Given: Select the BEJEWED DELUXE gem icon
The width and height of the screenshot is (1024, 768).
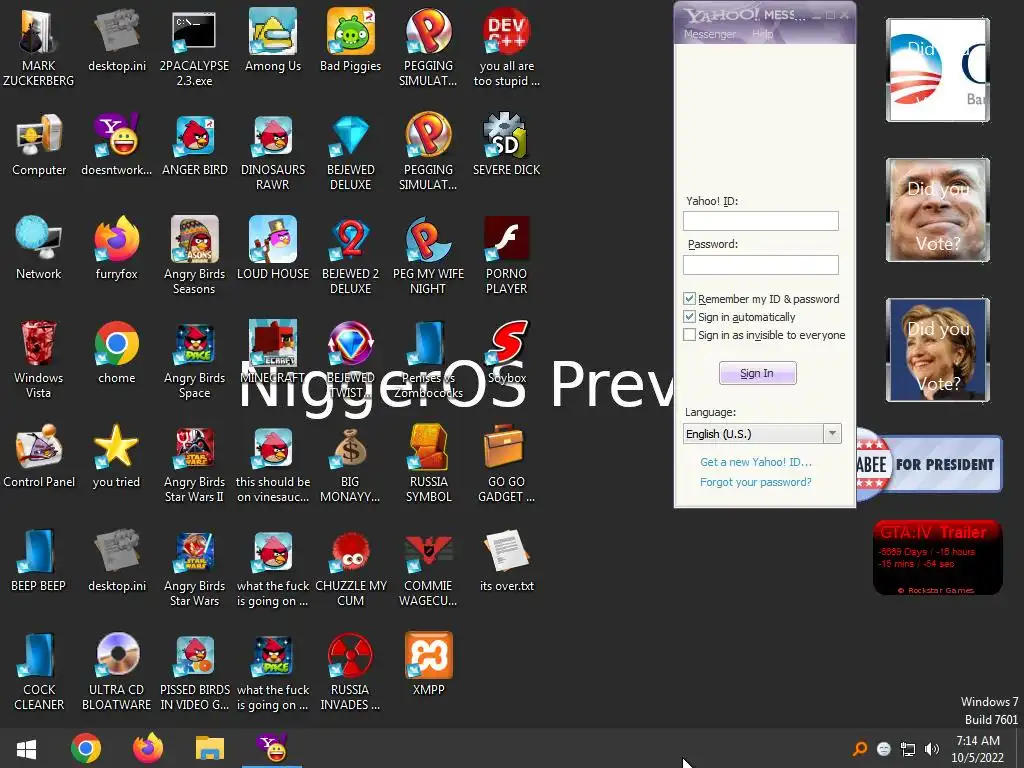Looking at the screenshot, I should [x=351, y=153].
